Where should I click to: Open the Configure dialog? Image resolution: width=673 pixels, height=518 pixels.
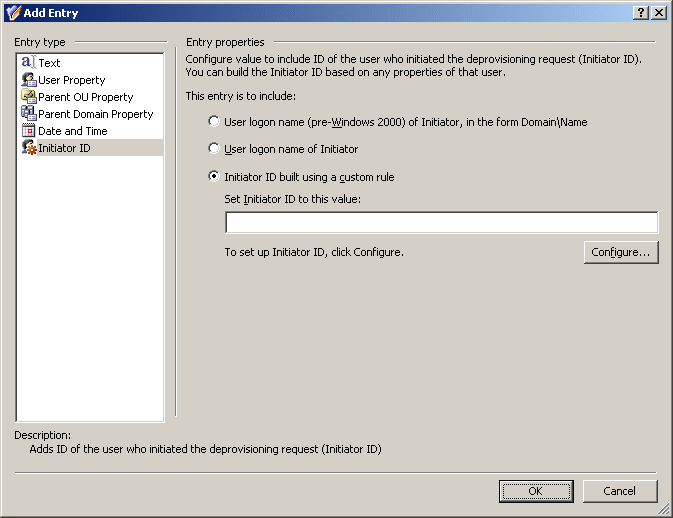[621, 252]
